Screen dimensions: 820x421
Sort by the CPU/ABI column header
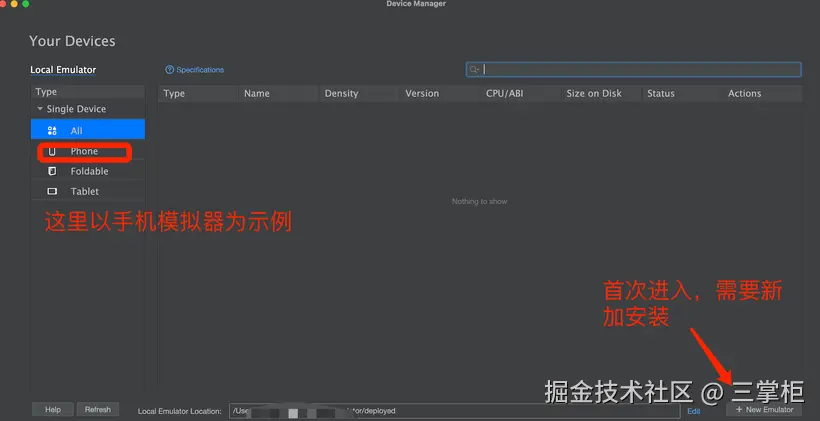pyautogui.click(x=520, y=93)
